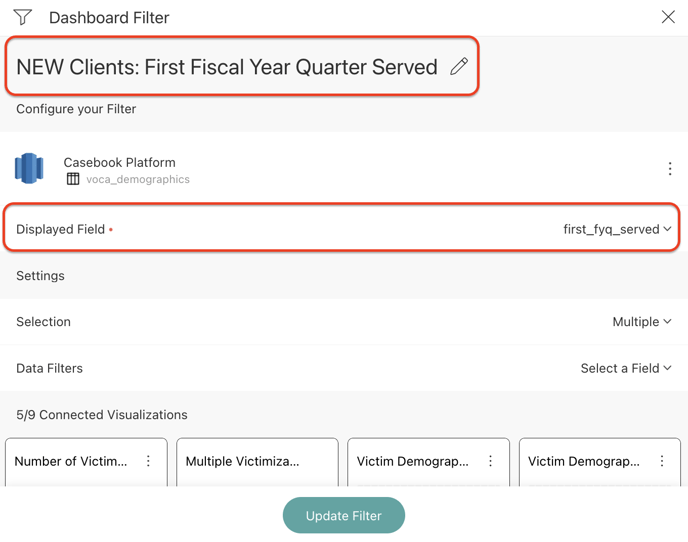Screen dimensions: 688x542
Task: Open Data Filters Select a Field dropdown
Action: (x=626, y=368)
